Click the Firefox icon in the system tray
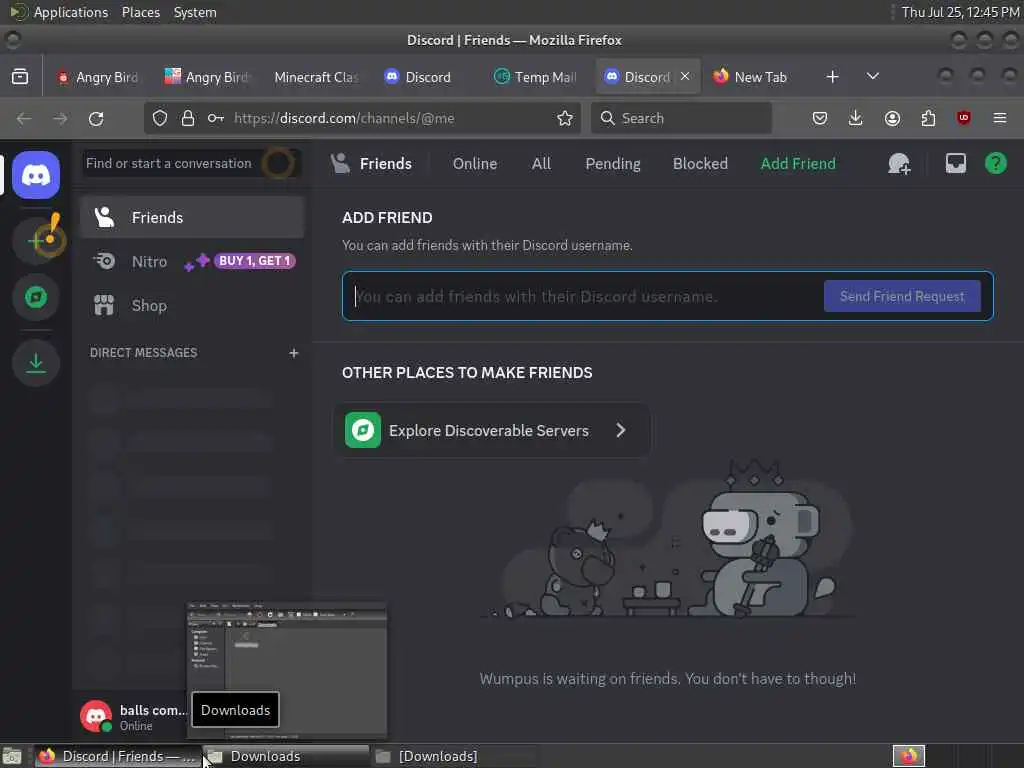Viewport: 1024px width, 768px height. (x=909, y=756)
